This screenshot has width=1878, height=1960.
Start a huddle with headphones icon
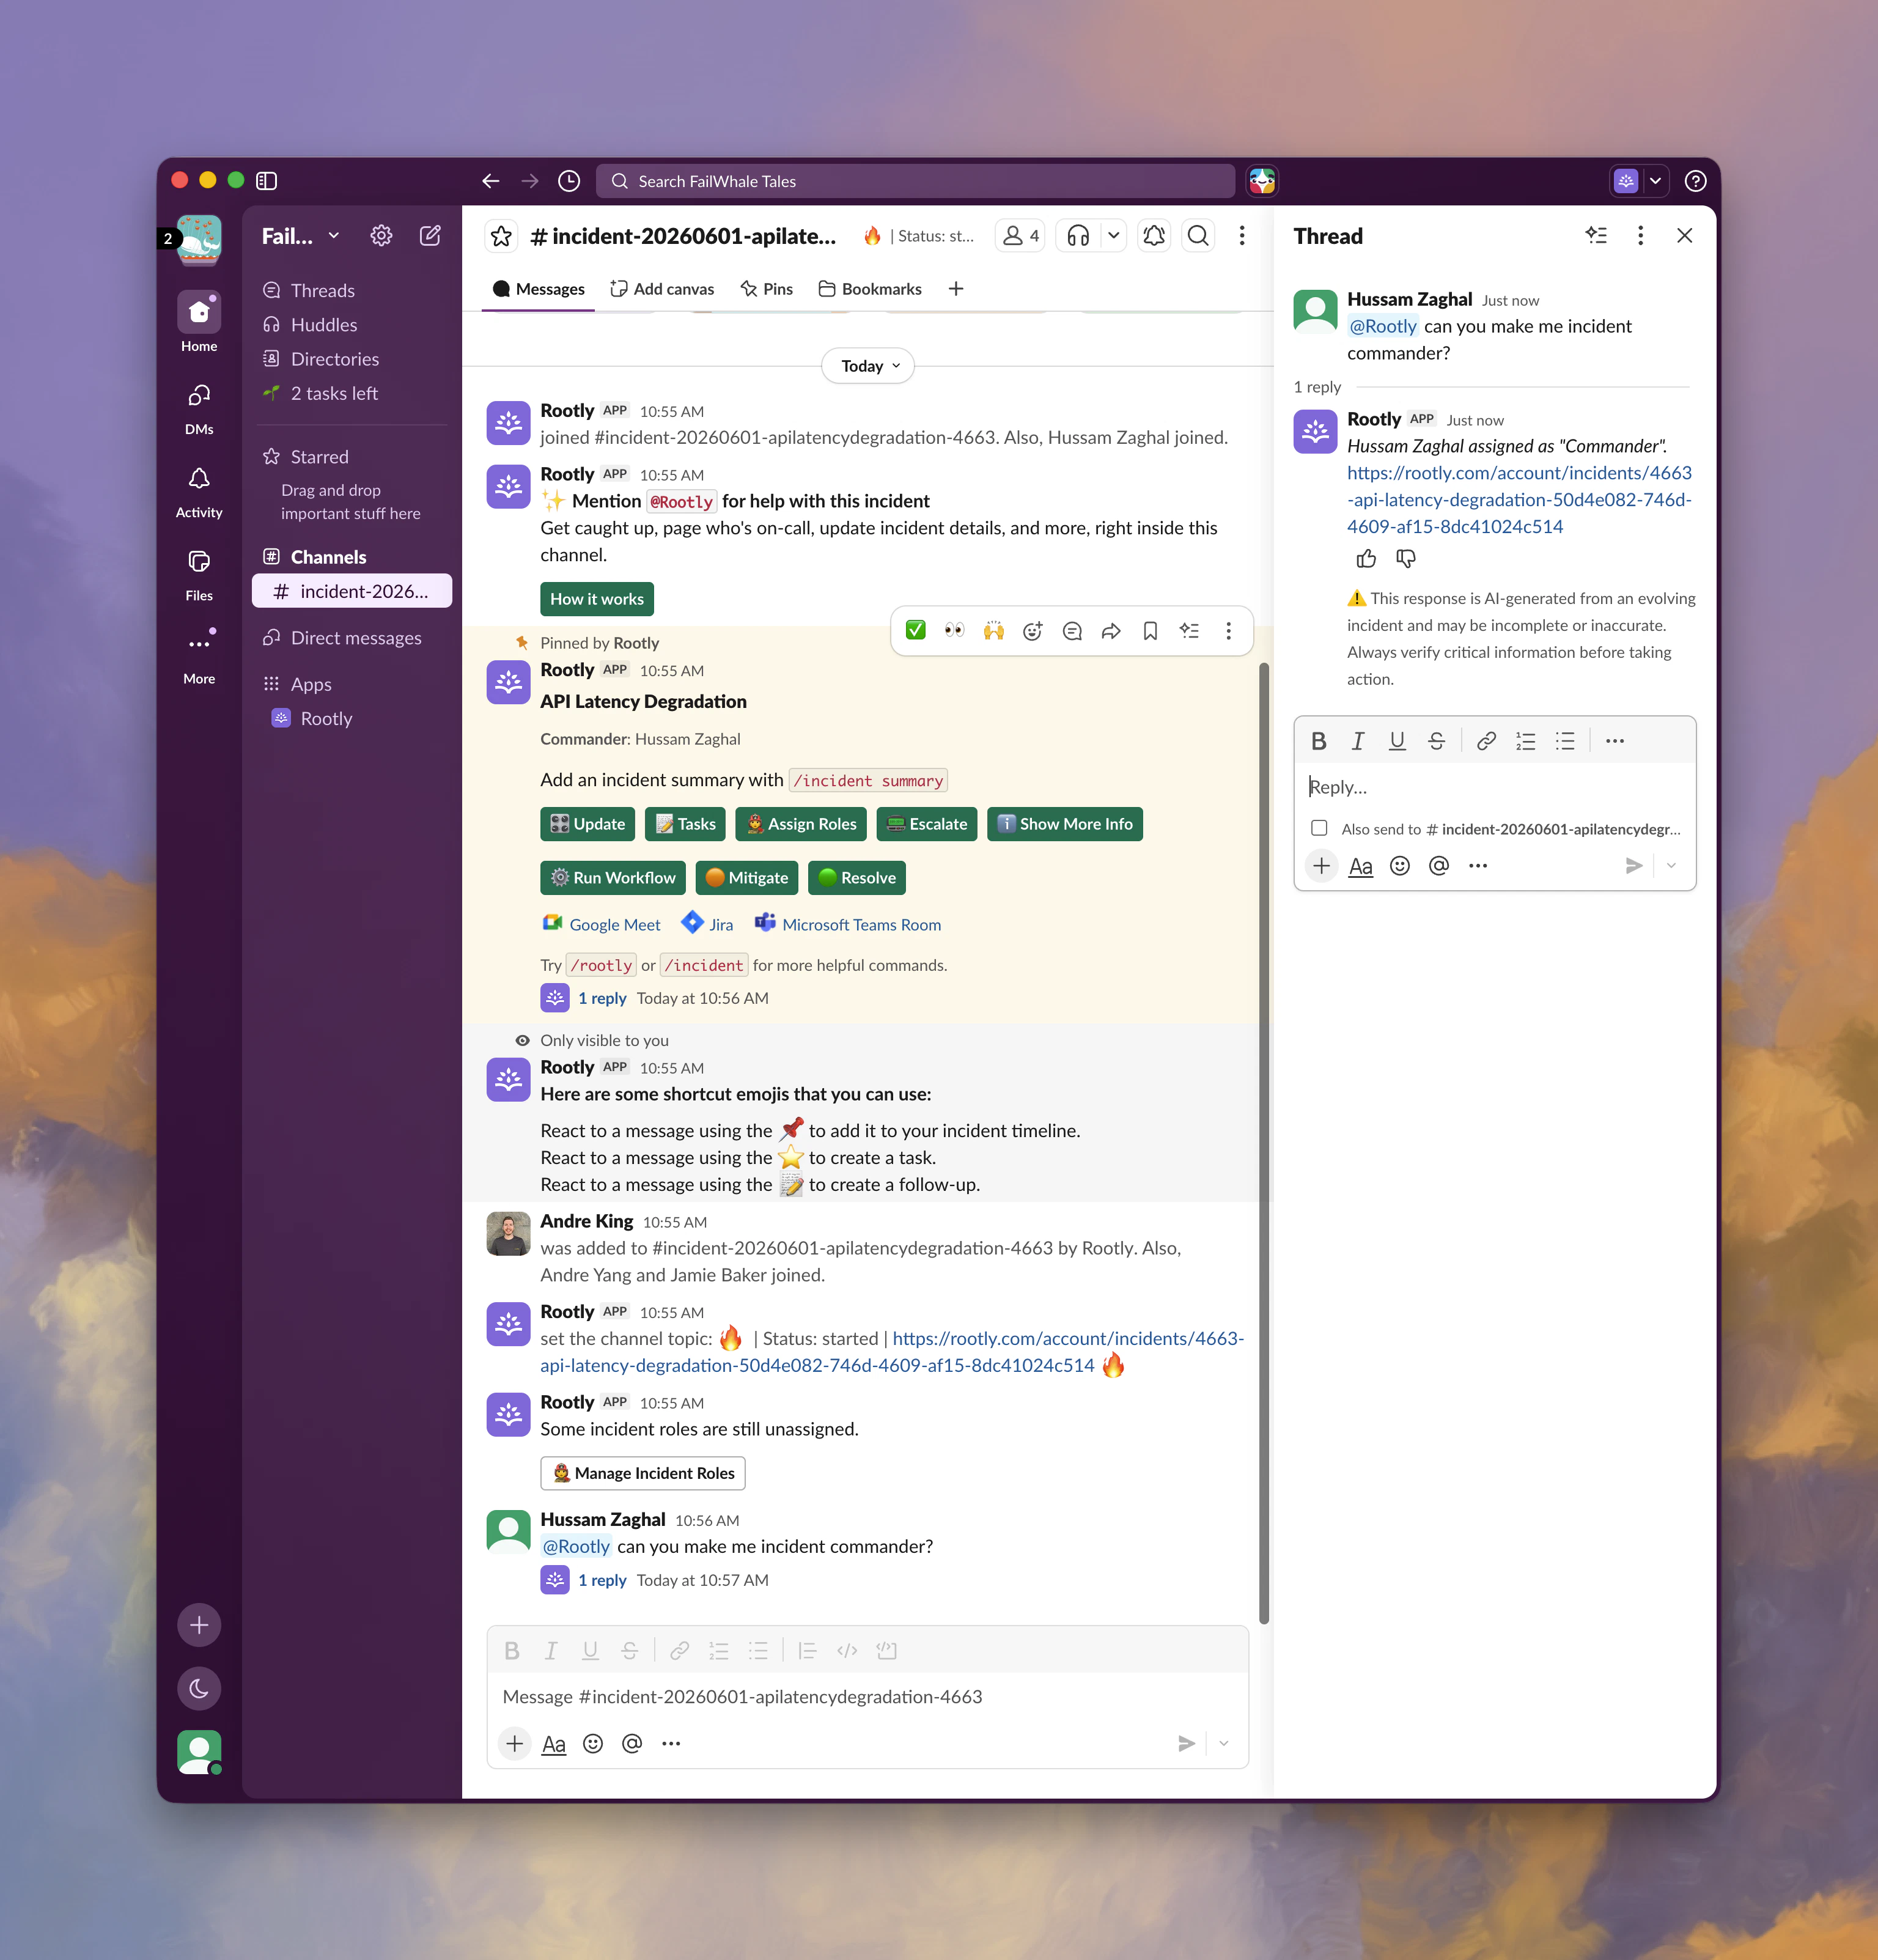point(1078,236)
